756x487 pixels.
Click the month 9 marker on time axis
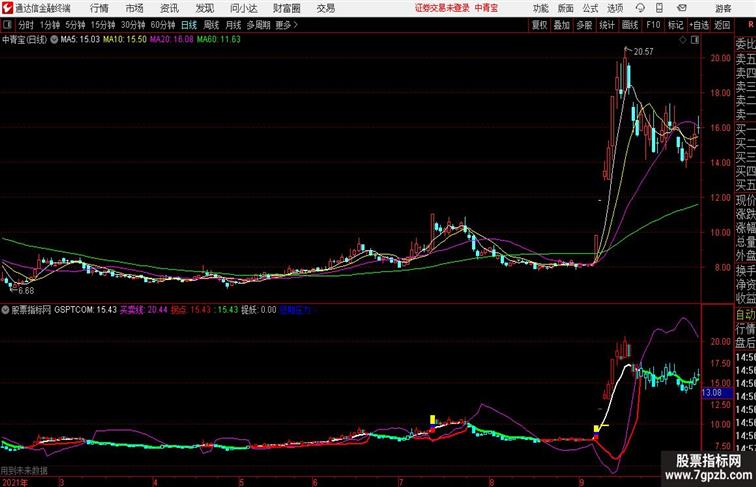pyautogui.click(x=582, y=482)
